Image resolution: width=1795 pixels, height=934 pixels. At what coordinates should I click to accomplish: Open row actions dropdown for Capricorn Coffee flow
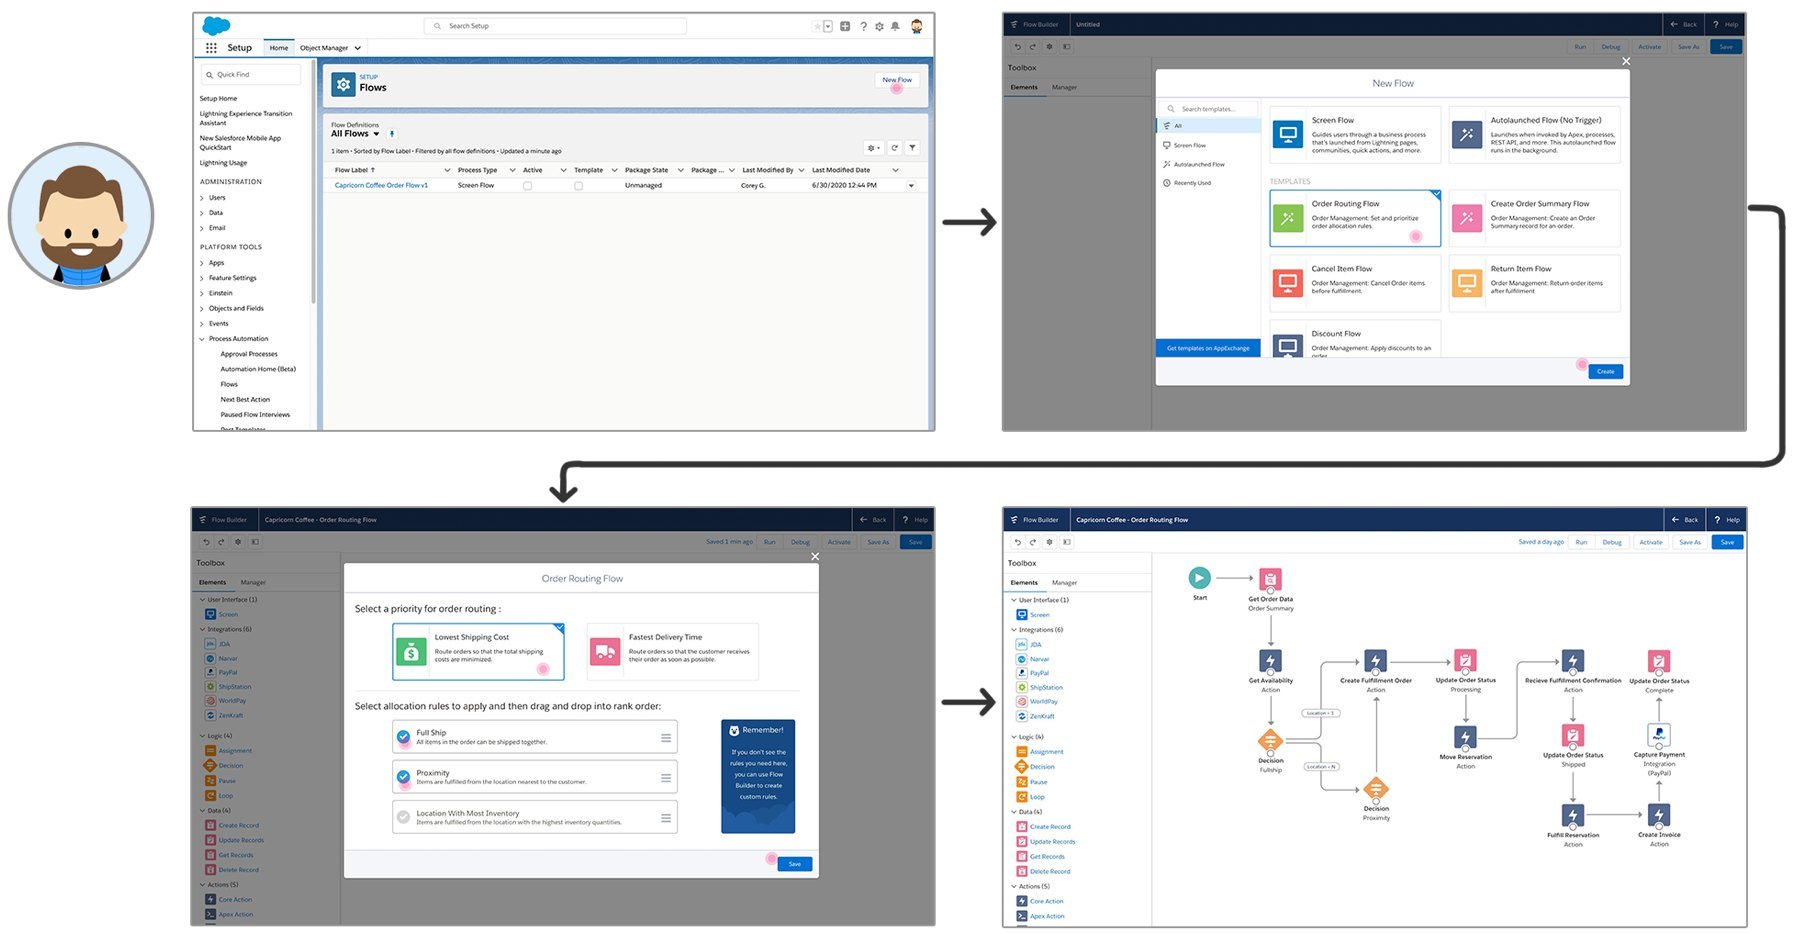[x=911, y=186]
